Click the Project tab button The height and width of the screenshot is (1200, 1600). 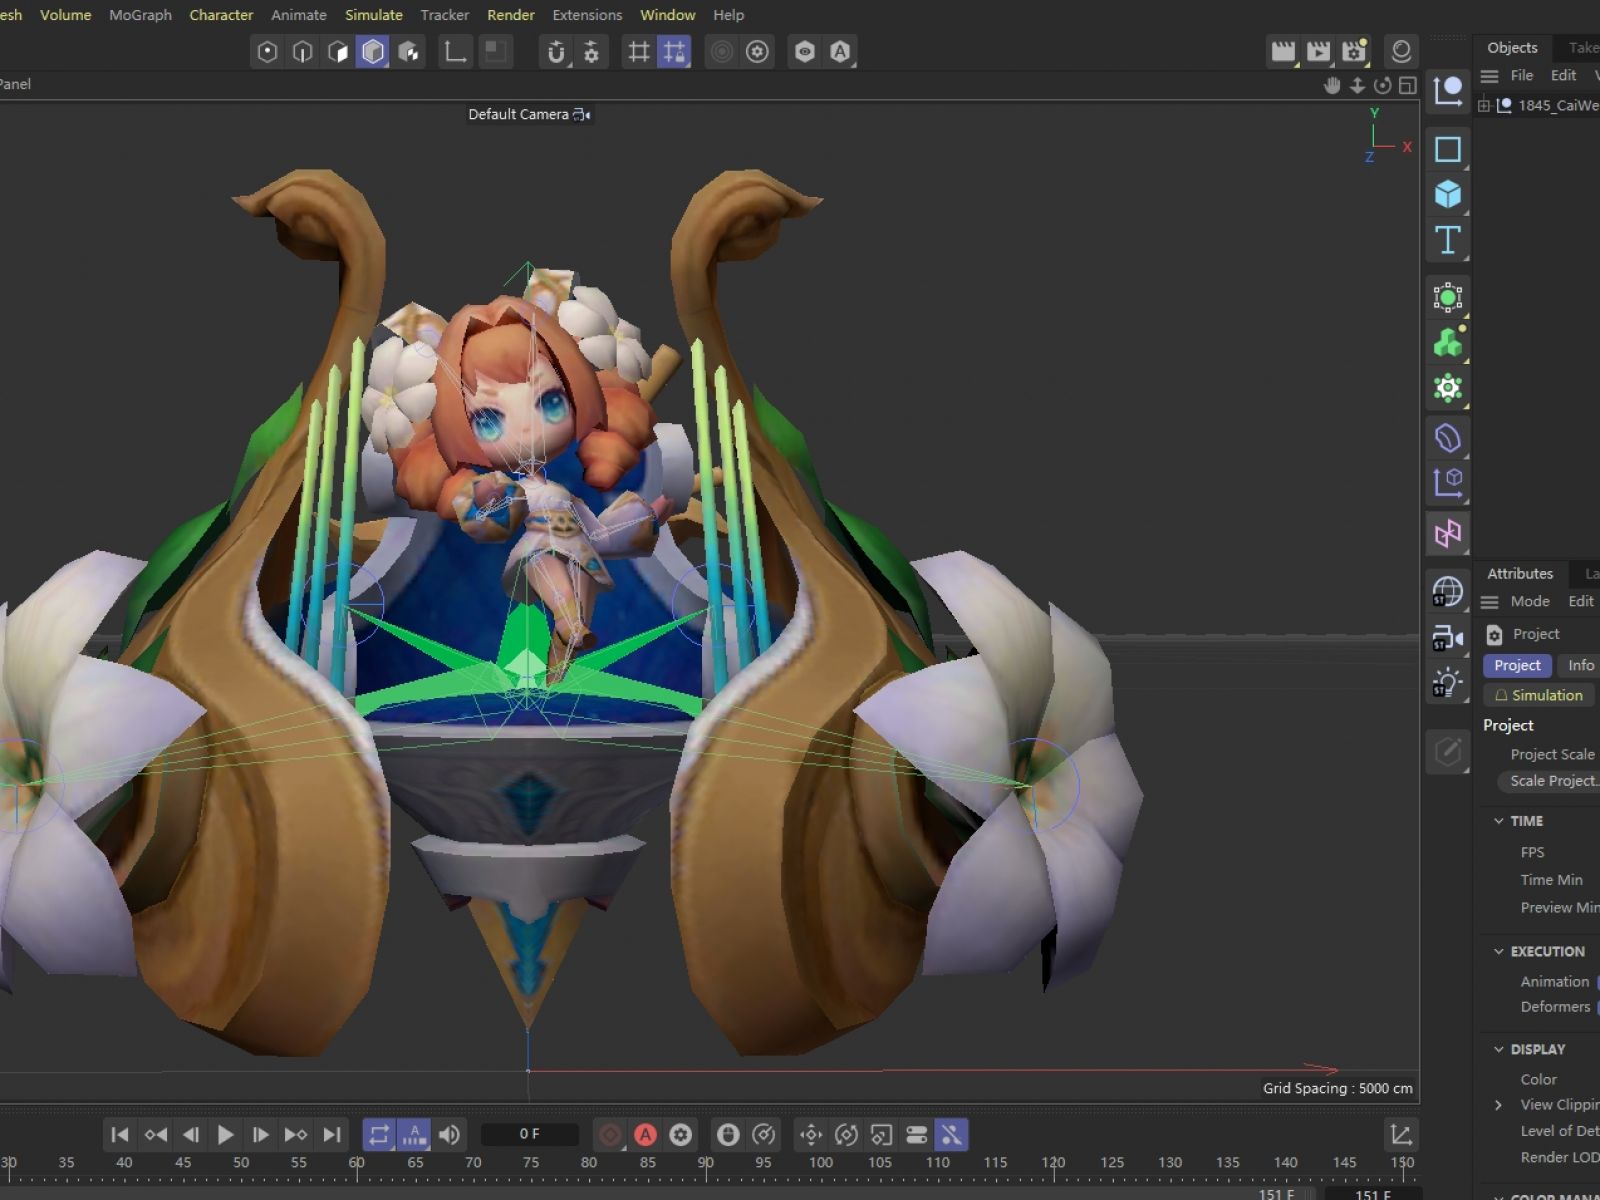tap(1518, 666)
